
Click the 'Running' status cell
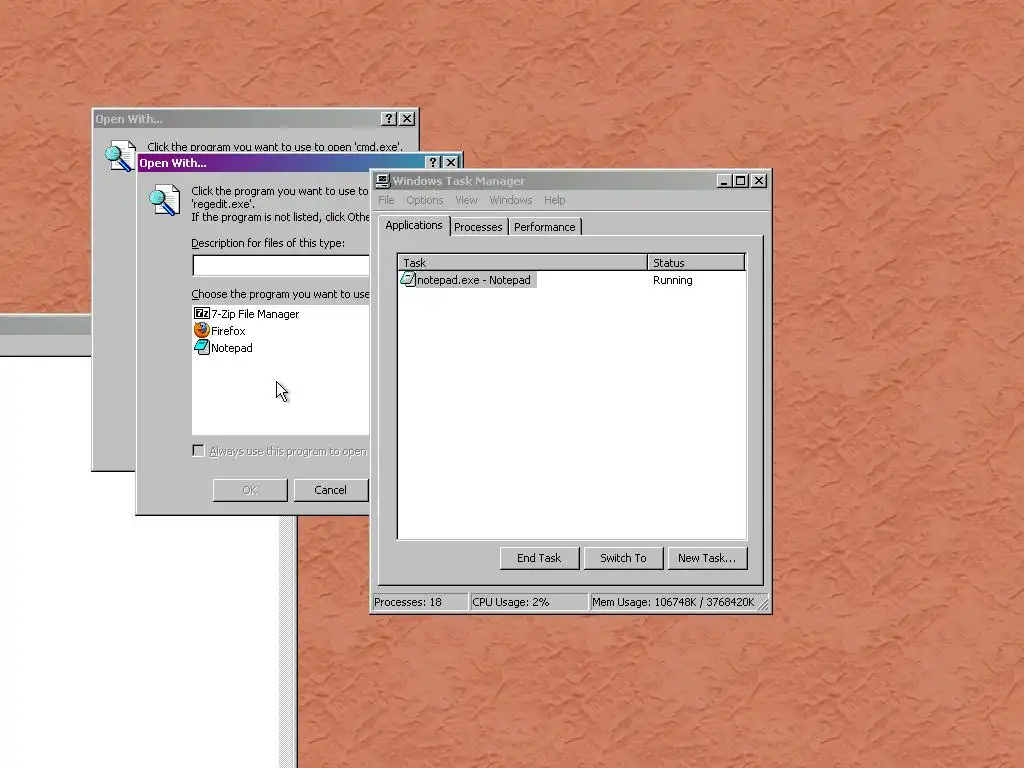(673, 280)
